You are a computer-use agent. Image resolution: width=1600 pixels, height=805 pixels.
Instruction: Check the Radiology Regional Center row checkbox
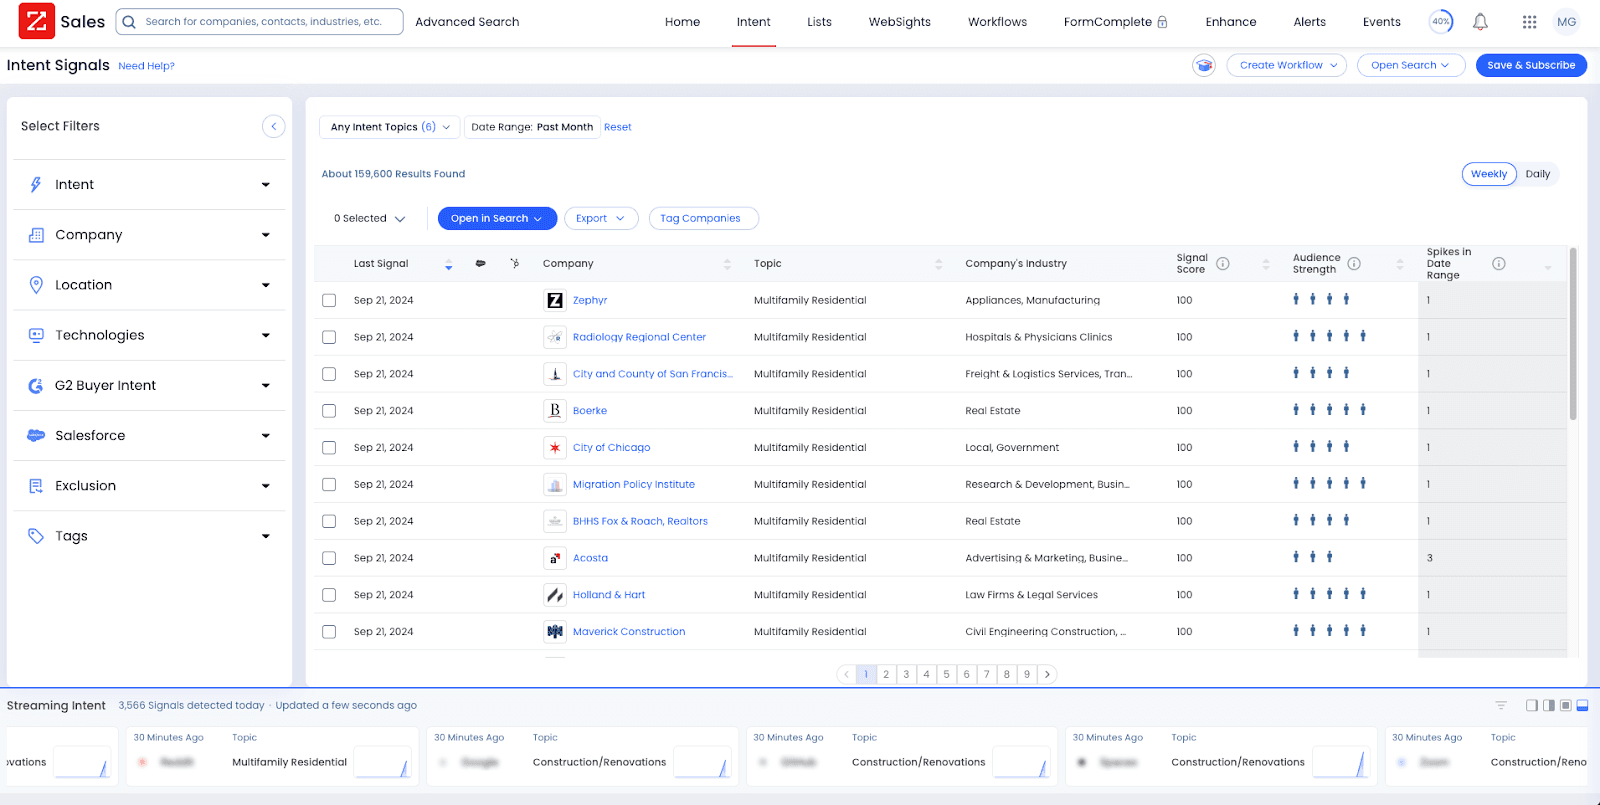(329, 337)
